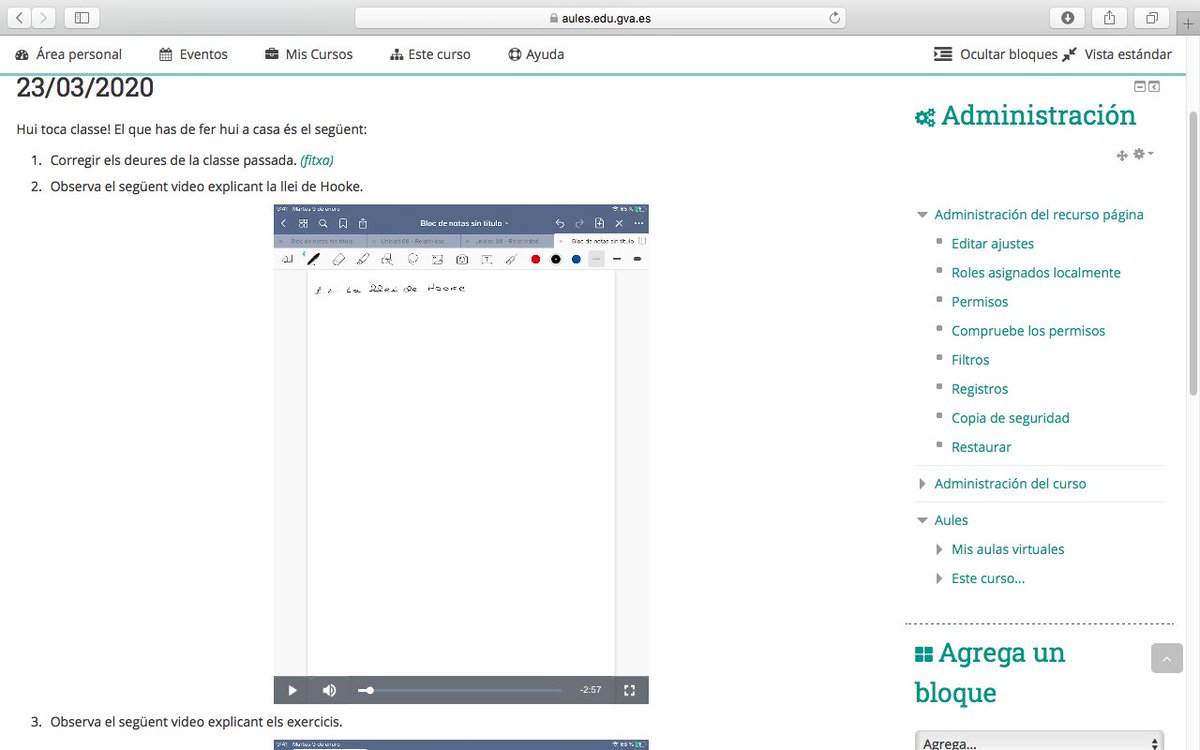1200x750 pixels.
Task: Go forward with Safari's forward arrow
Action: click(45, 17)
